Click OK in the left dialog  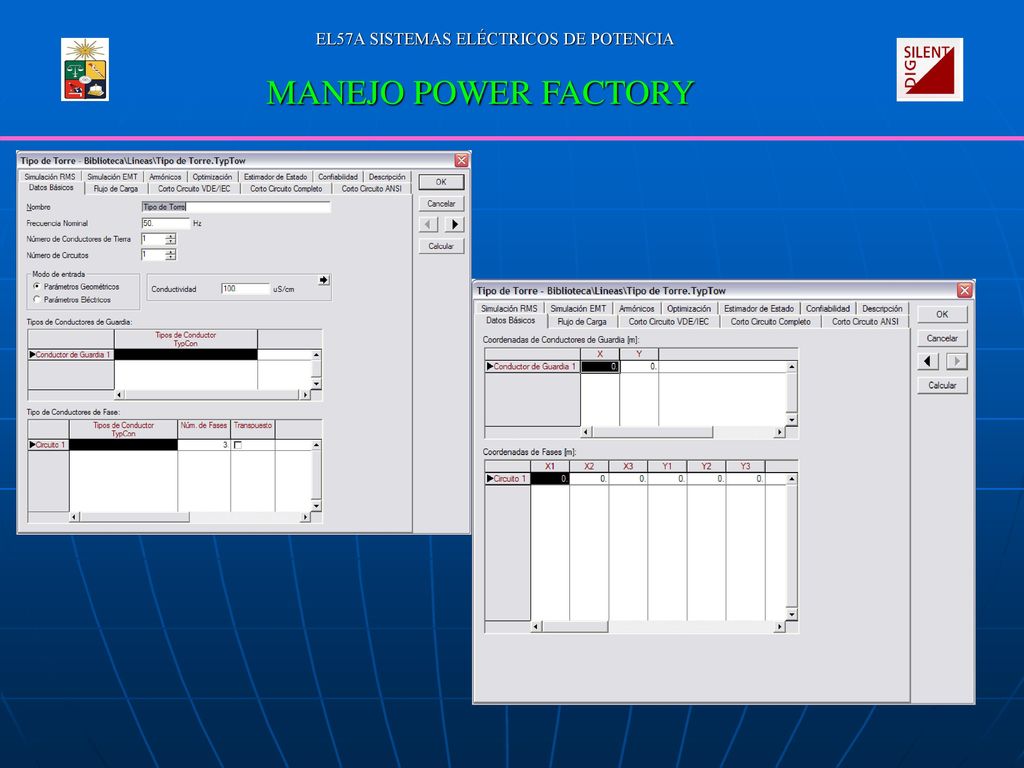pos(441,182)
